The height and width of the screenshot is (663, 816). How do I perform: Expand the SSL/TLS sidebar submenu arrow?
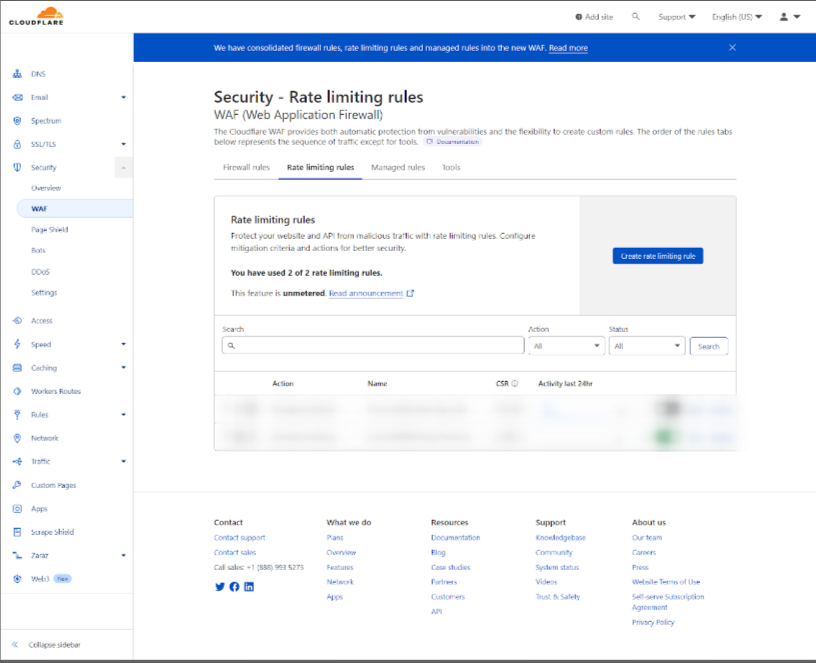point(123,144)
